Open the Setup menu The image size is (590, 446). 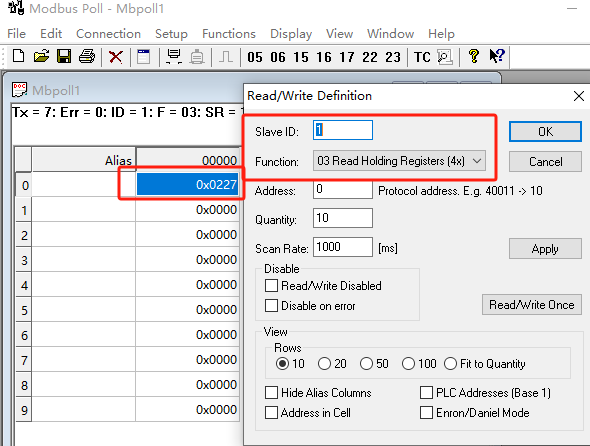point(171,34)
